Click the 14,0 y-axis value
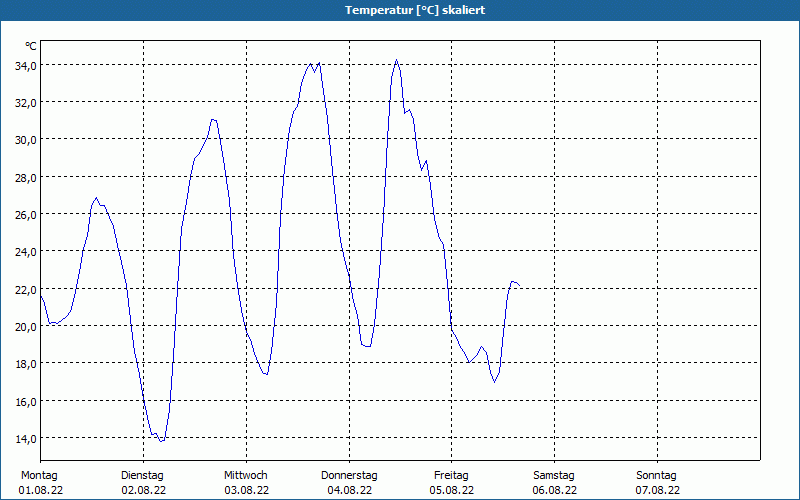Screen dimensions: 800x500 click(25, 438)
